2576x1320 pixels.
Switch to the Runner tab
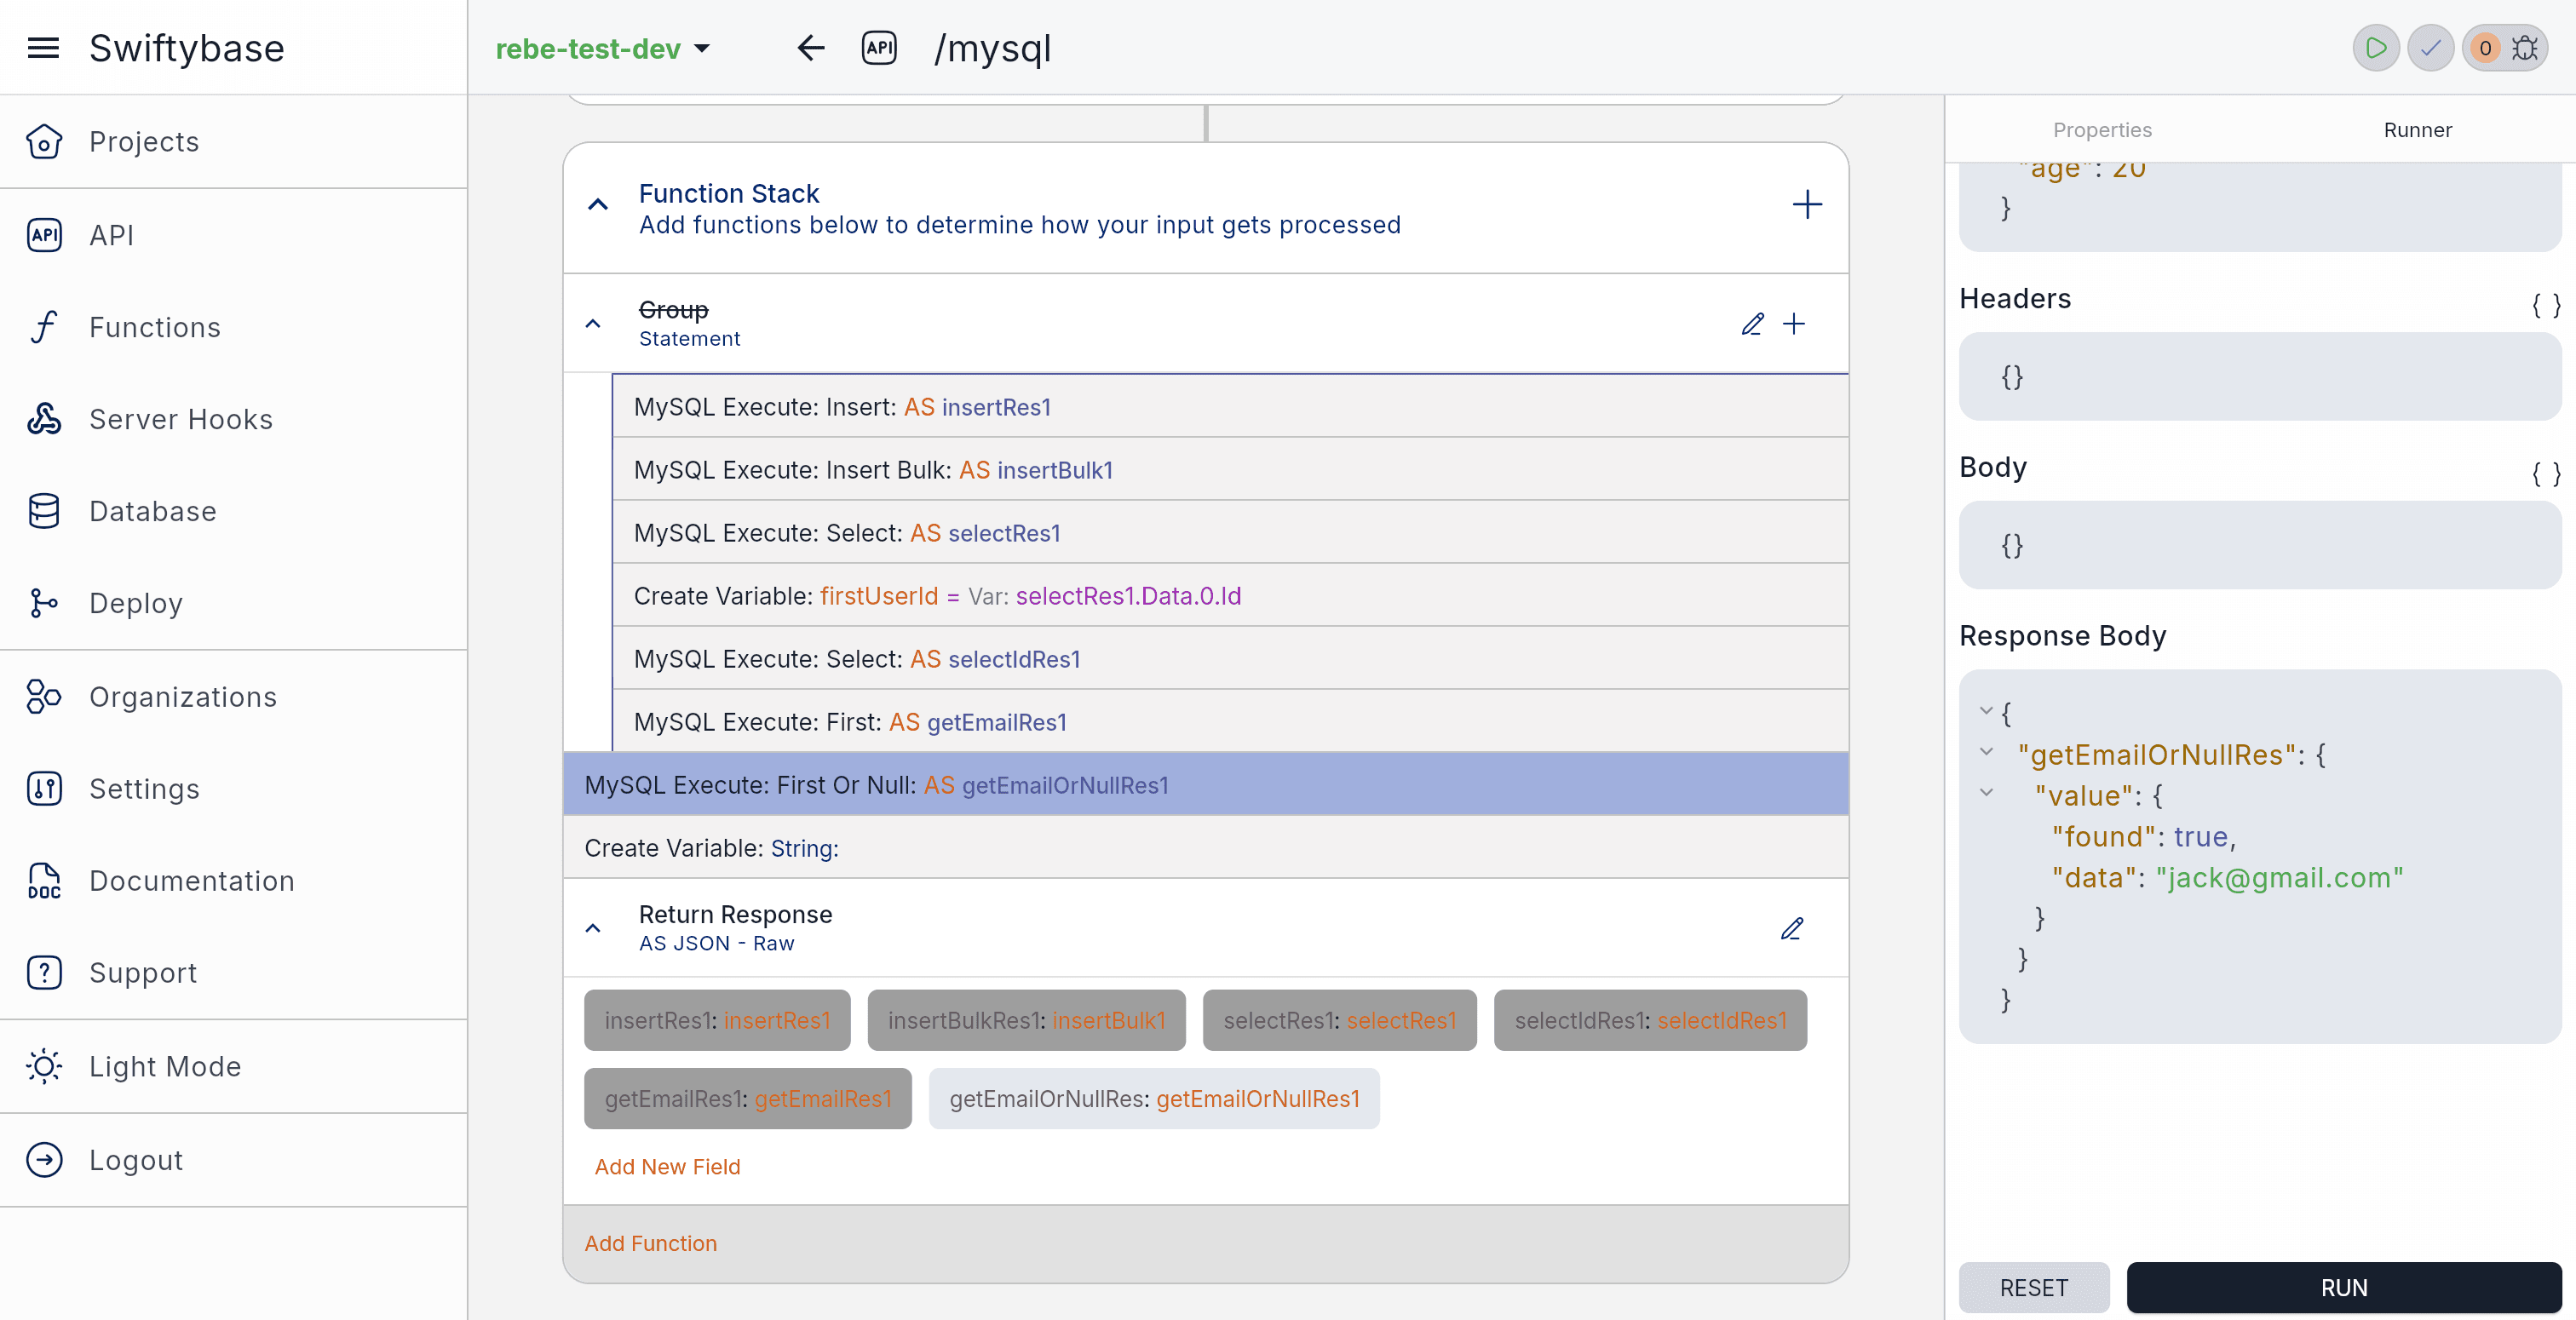2417,130
